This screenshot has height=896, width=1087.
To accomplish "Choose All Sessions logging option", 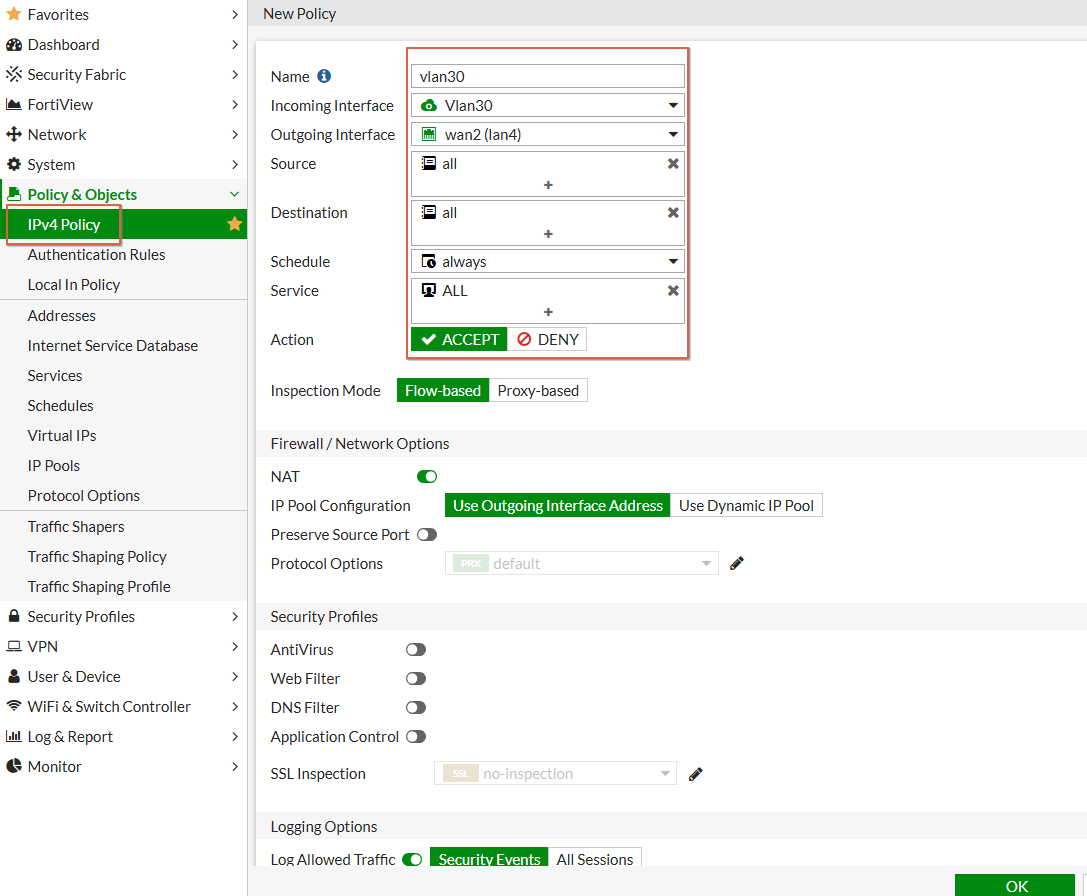I will click(595, 859).
